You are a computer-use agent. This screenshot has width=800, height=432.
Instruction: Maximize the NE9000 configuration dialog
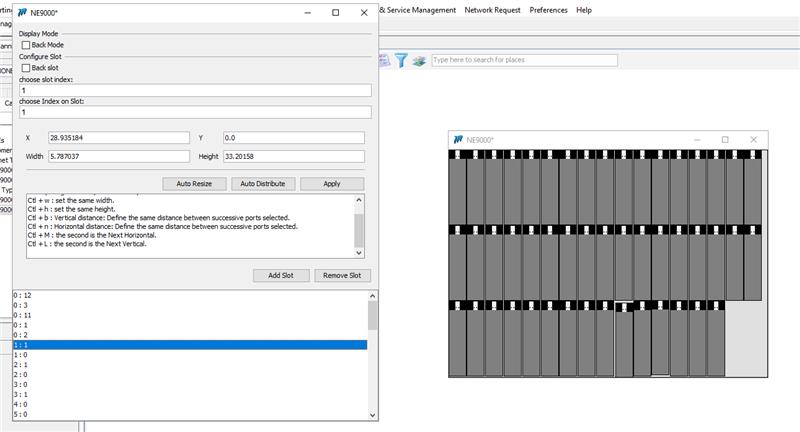(335, 13)
